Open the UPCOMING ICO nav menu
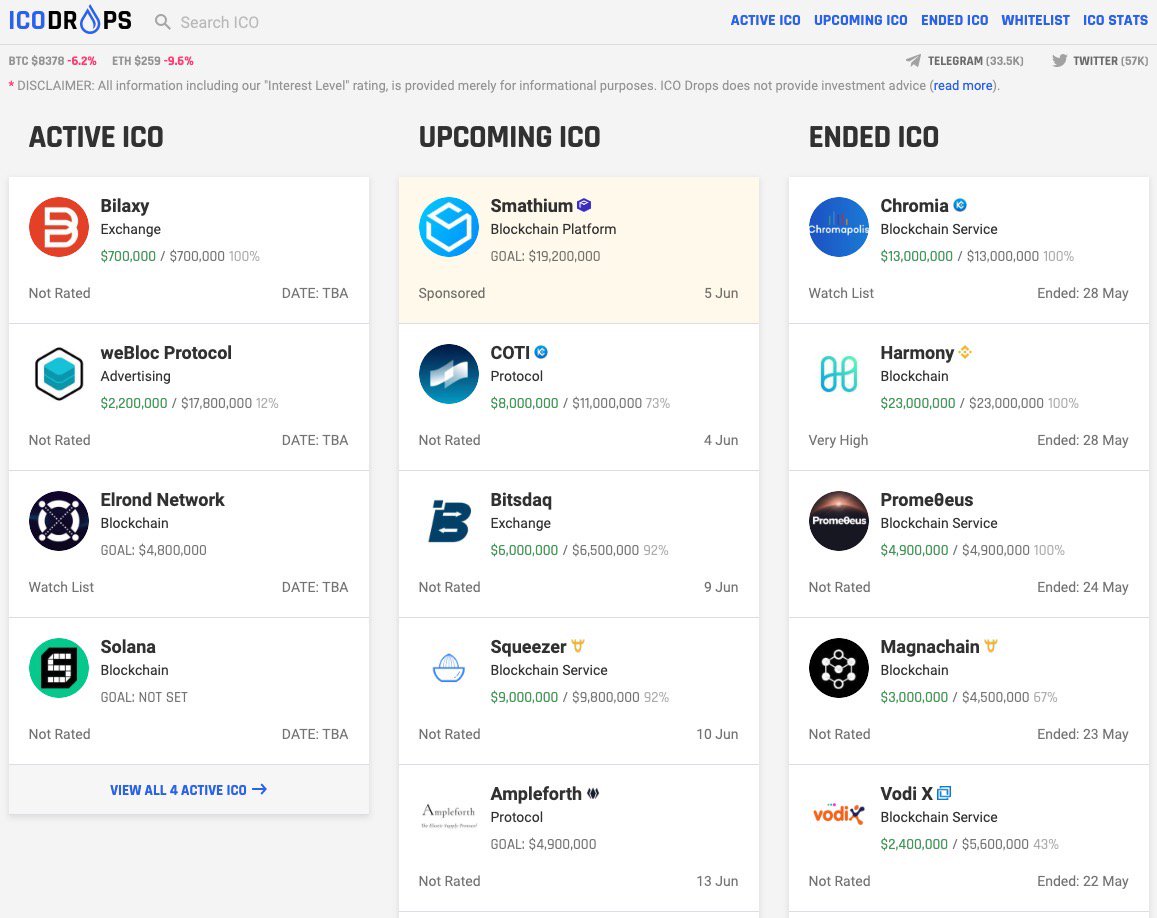The height and width of the screenshot is (918, 1157). [x=860, y=21]
